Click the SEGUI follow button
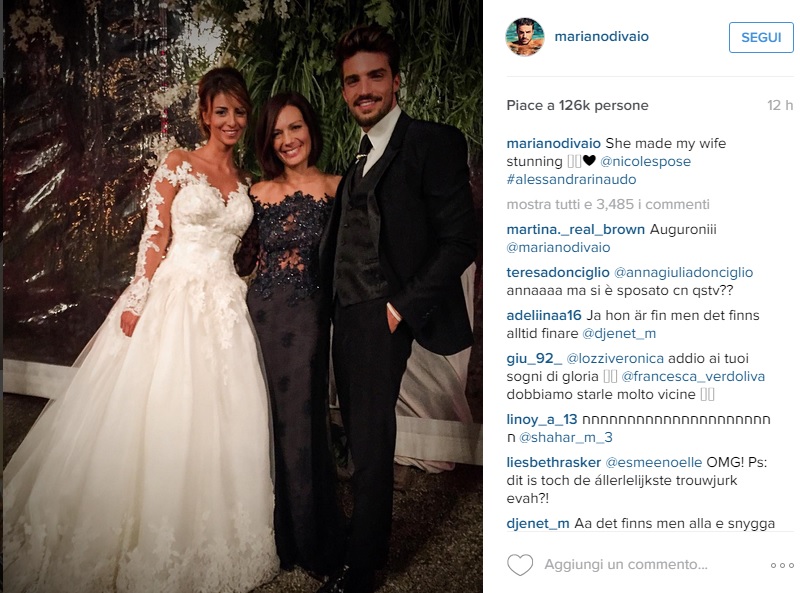This screenshot has width=800, height=593. (761, 37)
